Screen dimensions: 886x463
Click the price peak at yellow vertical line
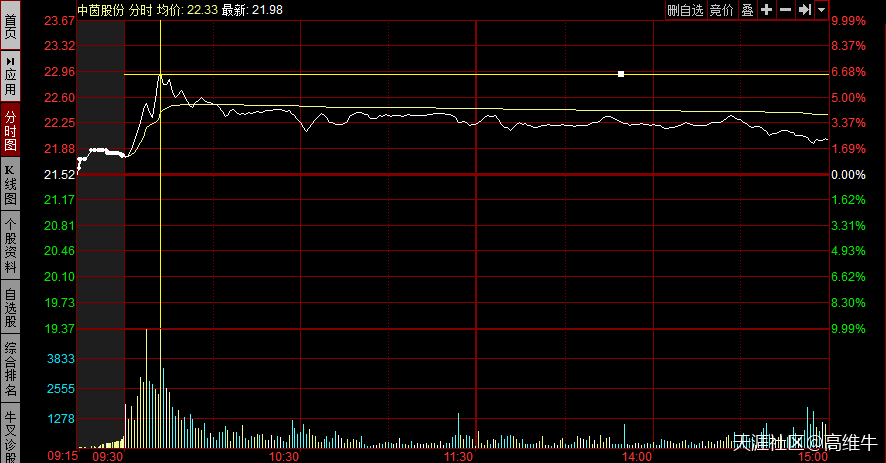(160, 75)
